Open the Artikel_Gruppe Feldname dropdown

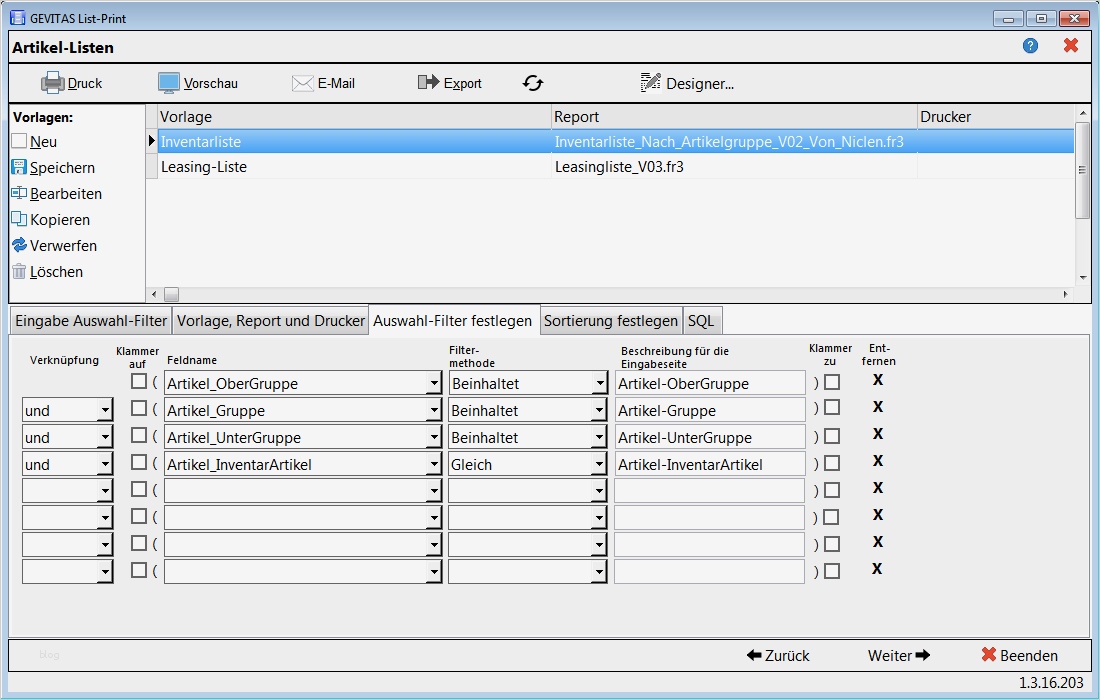click(434, 410)
